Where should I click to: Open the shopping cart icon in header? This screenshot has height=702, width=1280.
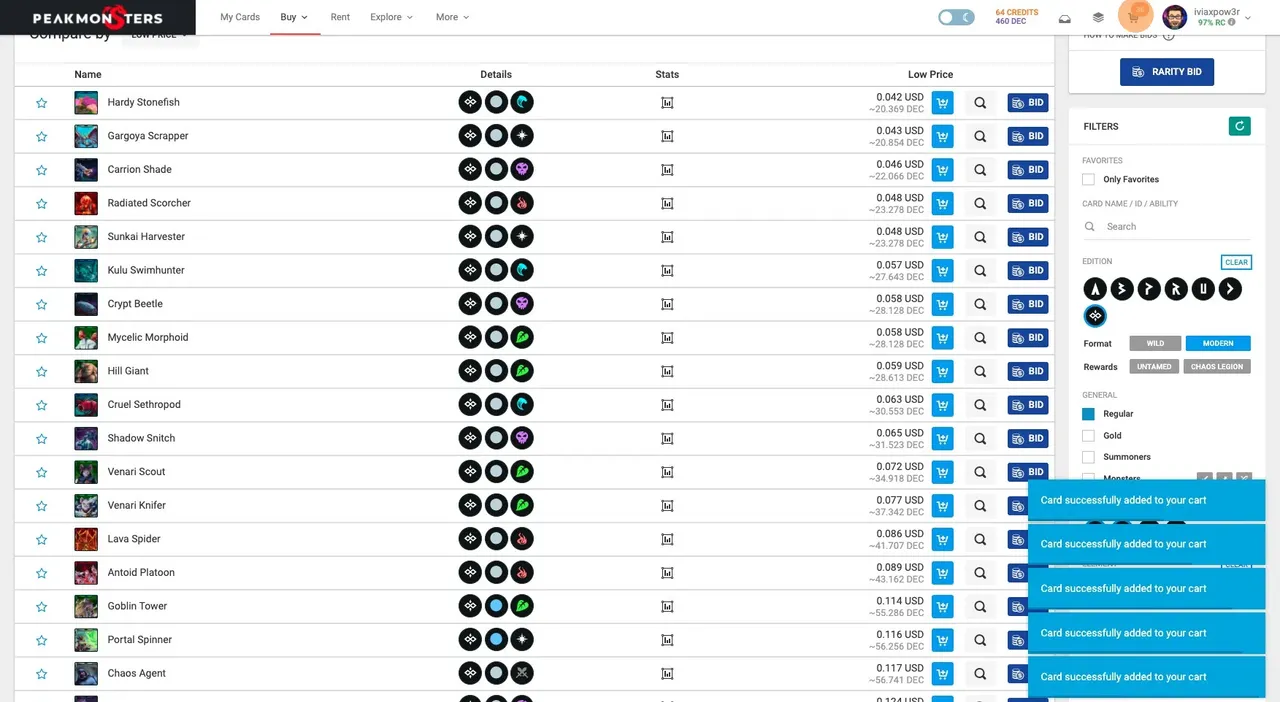(x=1135, y=17)
